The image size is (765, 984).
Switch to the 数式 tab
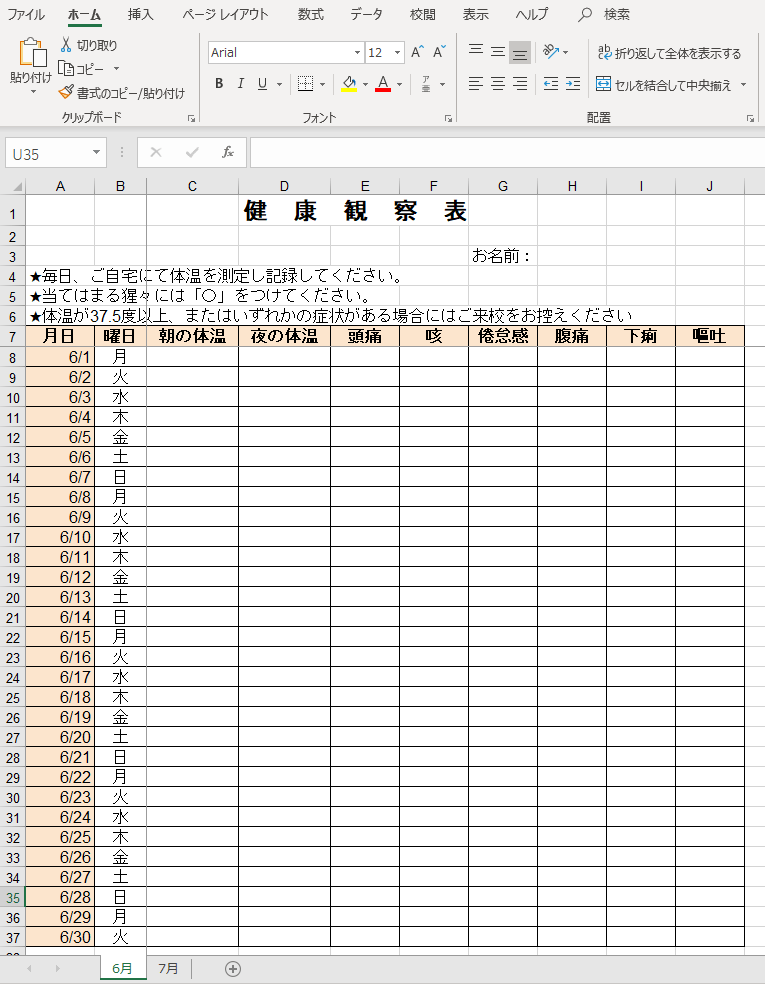tap(311, 14)
